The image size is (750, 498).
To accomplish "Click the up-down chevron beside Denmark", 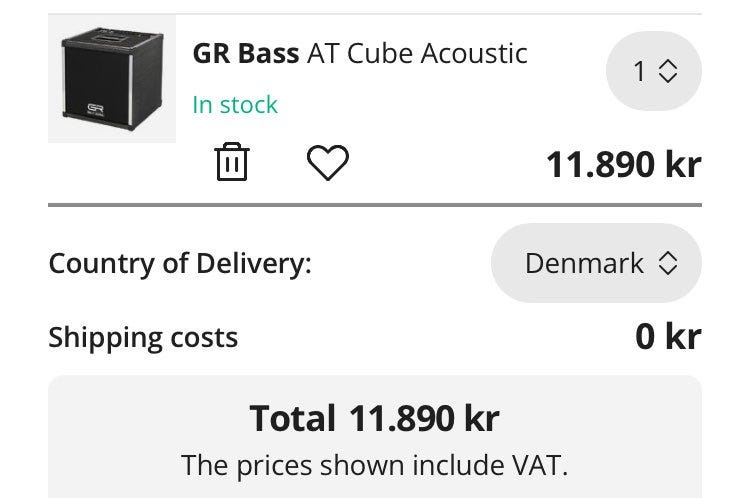I will coord(668,264).
